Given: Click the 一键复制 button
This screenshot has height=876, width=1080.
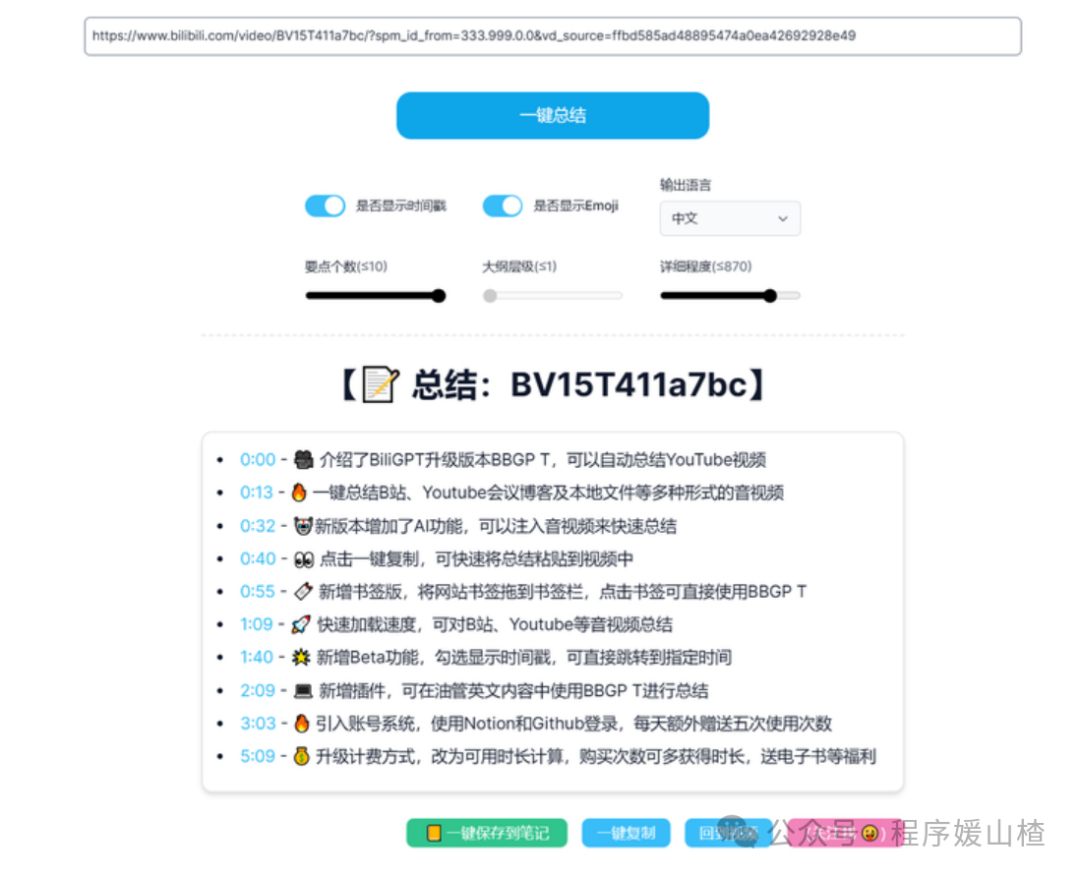Looking at the screenshot, I should (x=626, y=833).
